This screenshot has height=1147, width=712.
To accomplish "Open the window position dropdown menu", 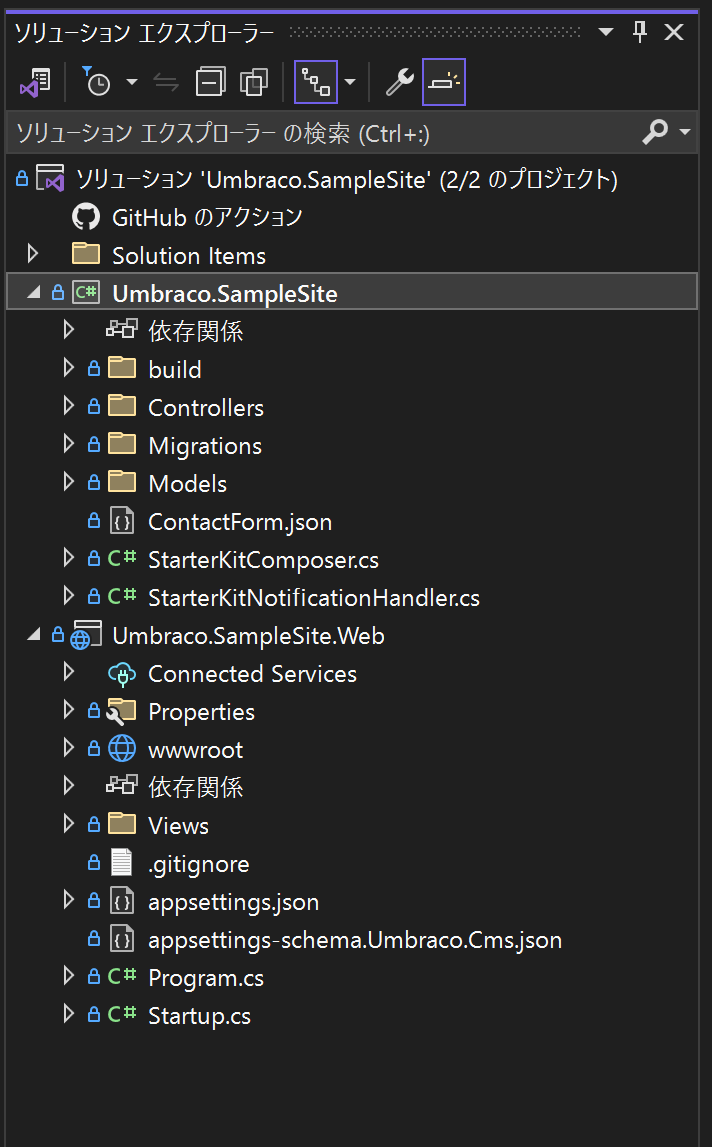I will [606, 32].
